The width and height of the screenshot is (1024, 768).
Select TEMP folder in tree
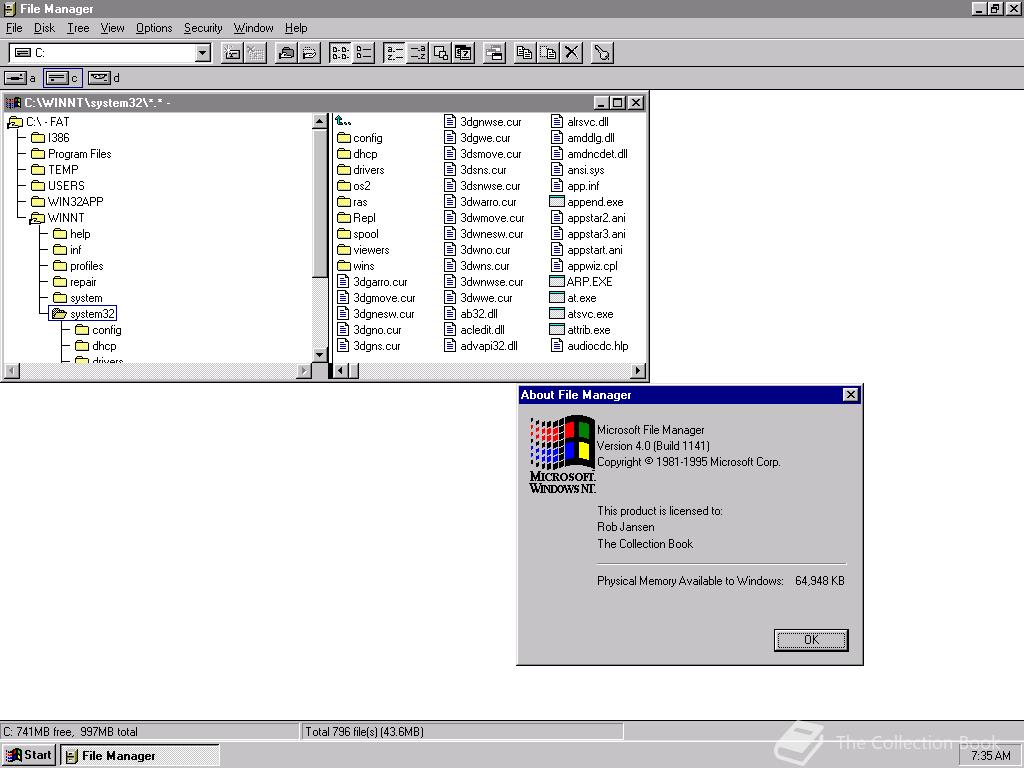[x=54, y=170]
